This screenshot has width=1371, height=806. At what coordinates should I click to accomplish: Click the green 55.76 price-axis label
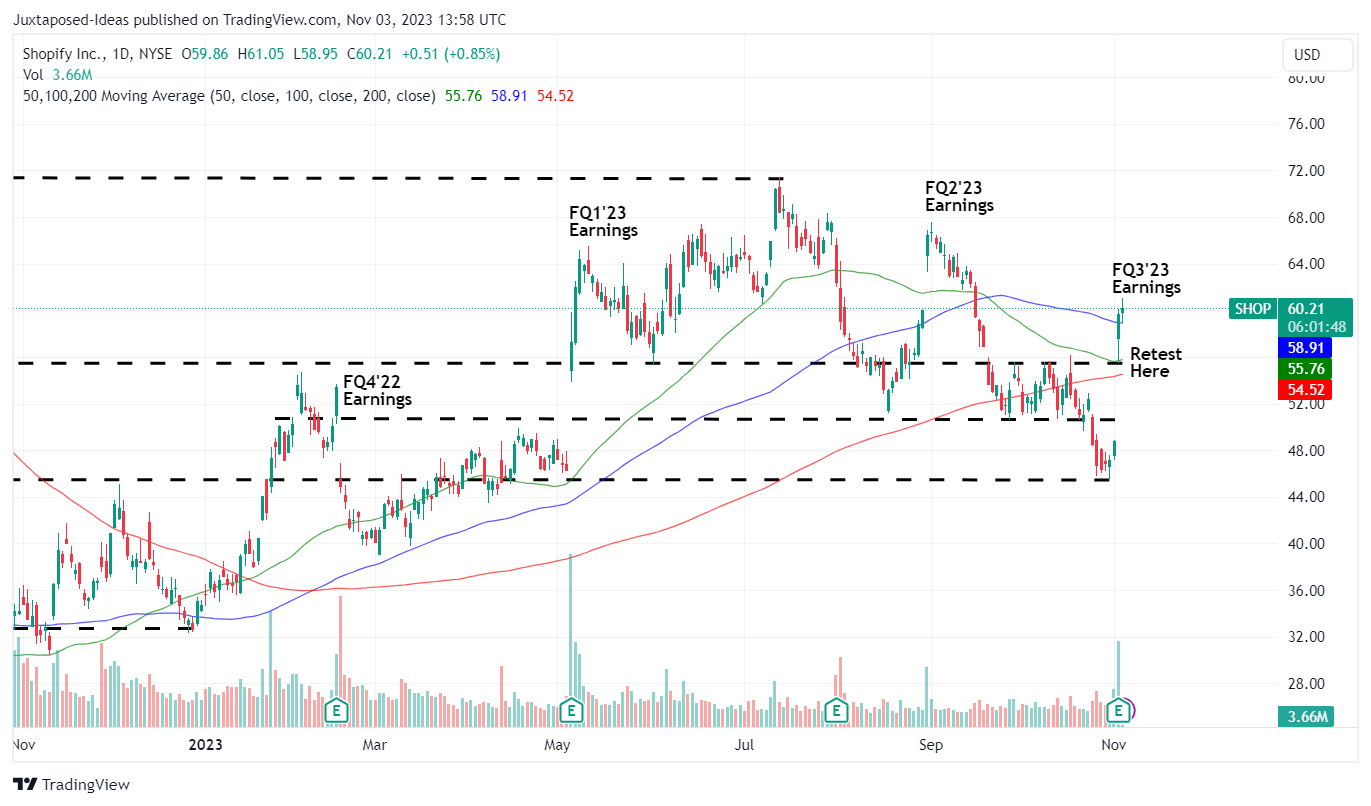pyautogui.click(x=1304, y=369)
